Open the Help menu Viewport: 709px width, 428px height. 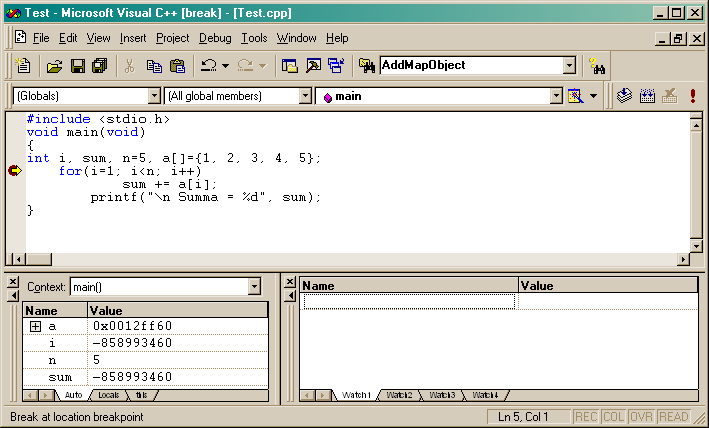337,38
